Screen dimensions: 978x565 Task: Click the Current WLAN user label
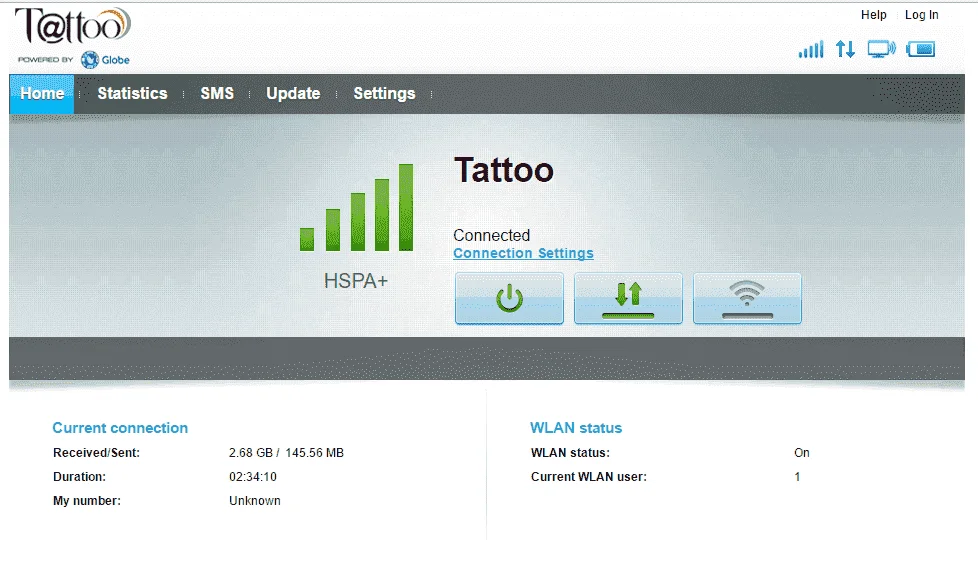[589, 476]
